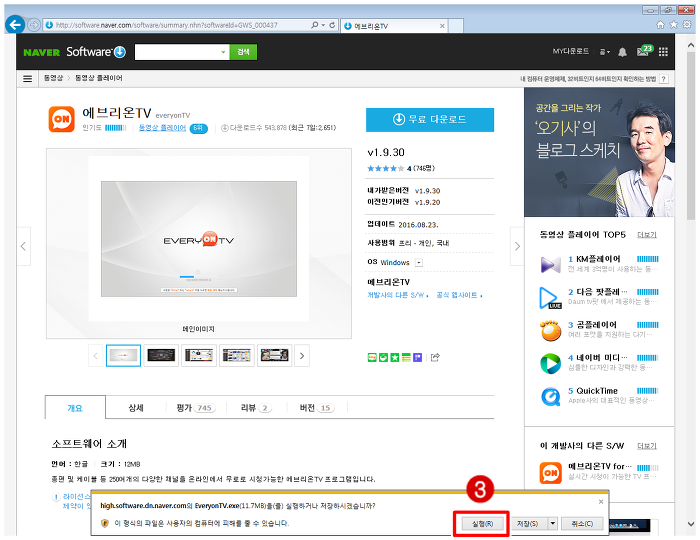Switch to the 상세 tab
The height and width of the screenshot is (540, 700).
(136, 407)
